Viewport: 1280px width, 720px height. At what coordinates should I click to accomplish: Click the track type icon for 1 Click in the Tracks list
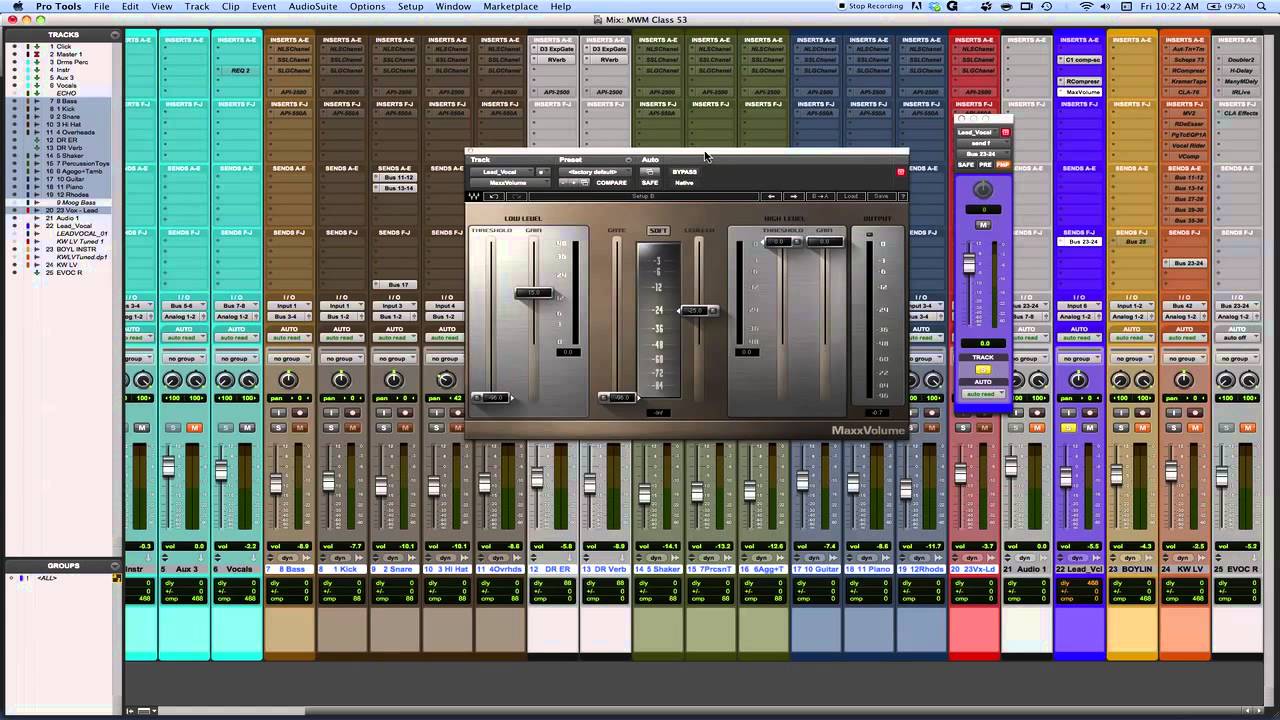point(39,47)
